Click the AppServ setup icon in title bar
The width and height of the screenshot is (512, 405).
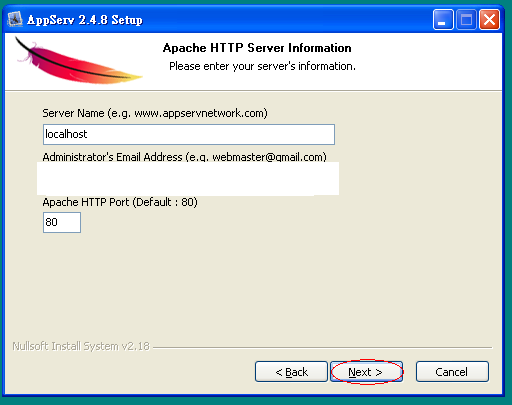(15, 19)
